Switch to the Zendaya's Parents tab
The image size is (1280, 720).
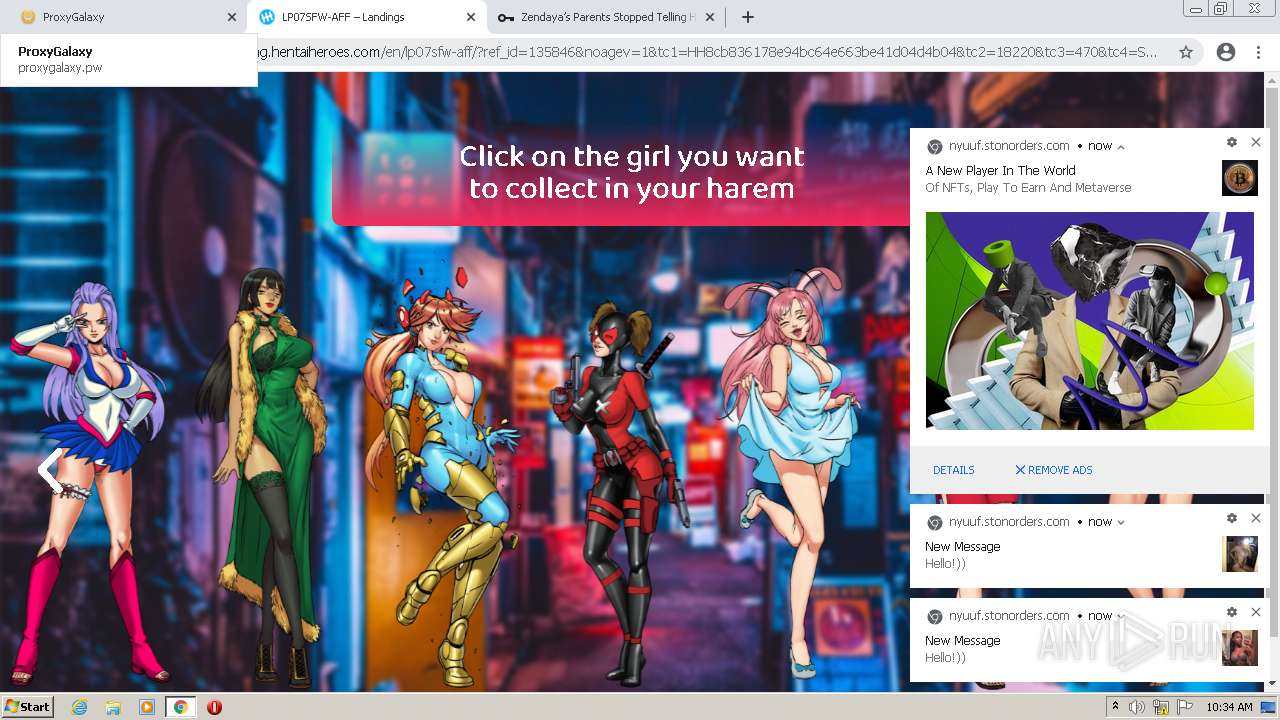(x=606, y=17)
